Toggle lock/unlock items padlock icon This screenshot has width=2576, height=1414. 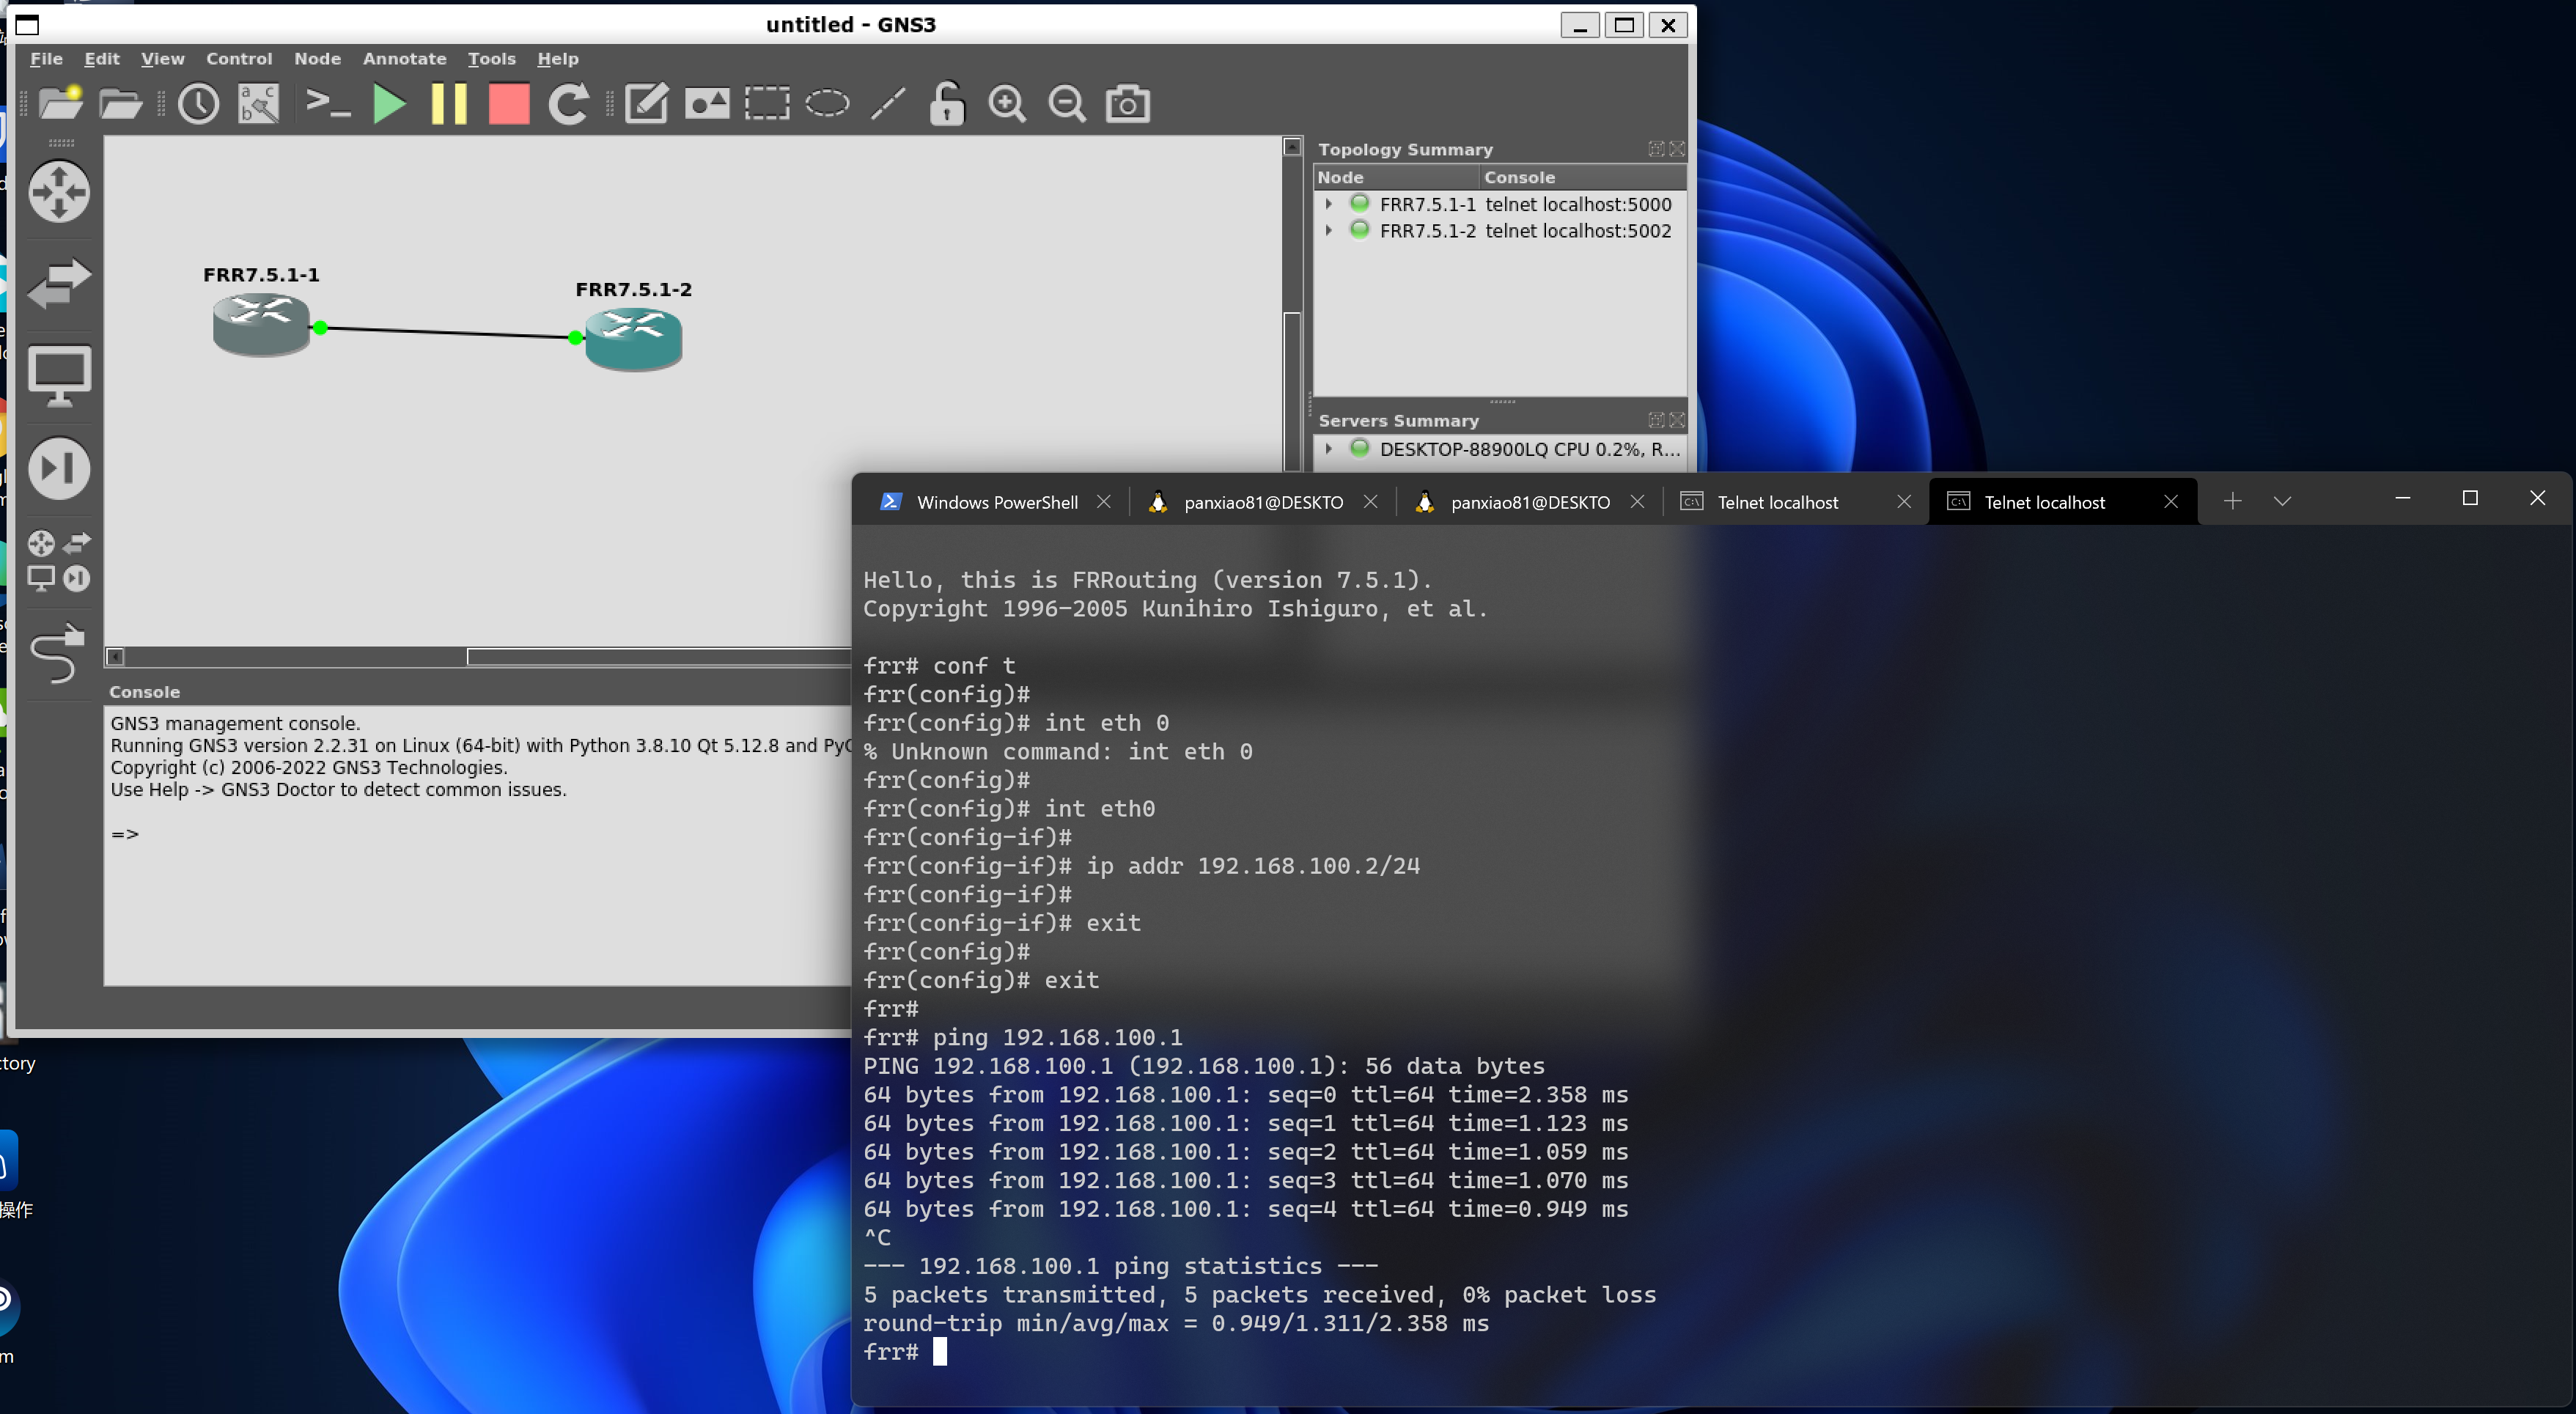946,104
